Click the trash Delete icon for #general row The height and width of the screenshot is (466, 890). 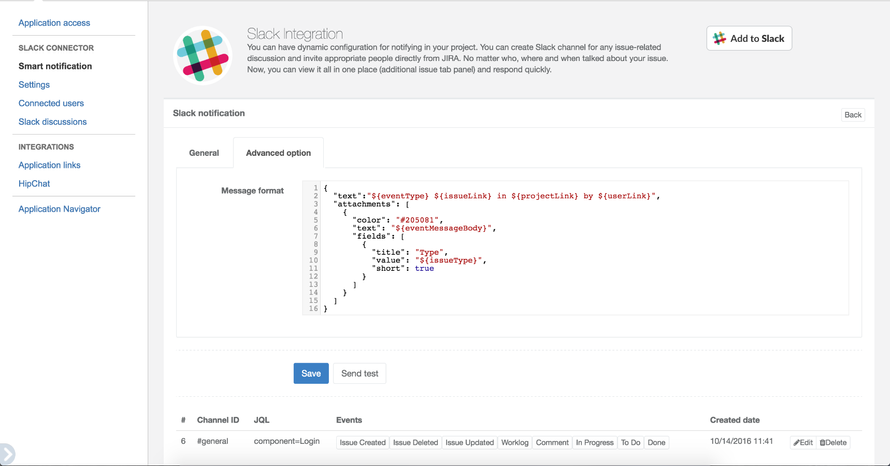[833, 443]
